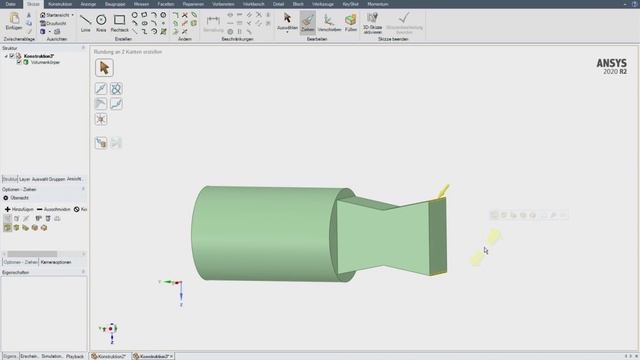The height and width of the screenshot is (360, 640).
Task: Collapse the Konstruktion2 tree node
Action: click(6, 56)
